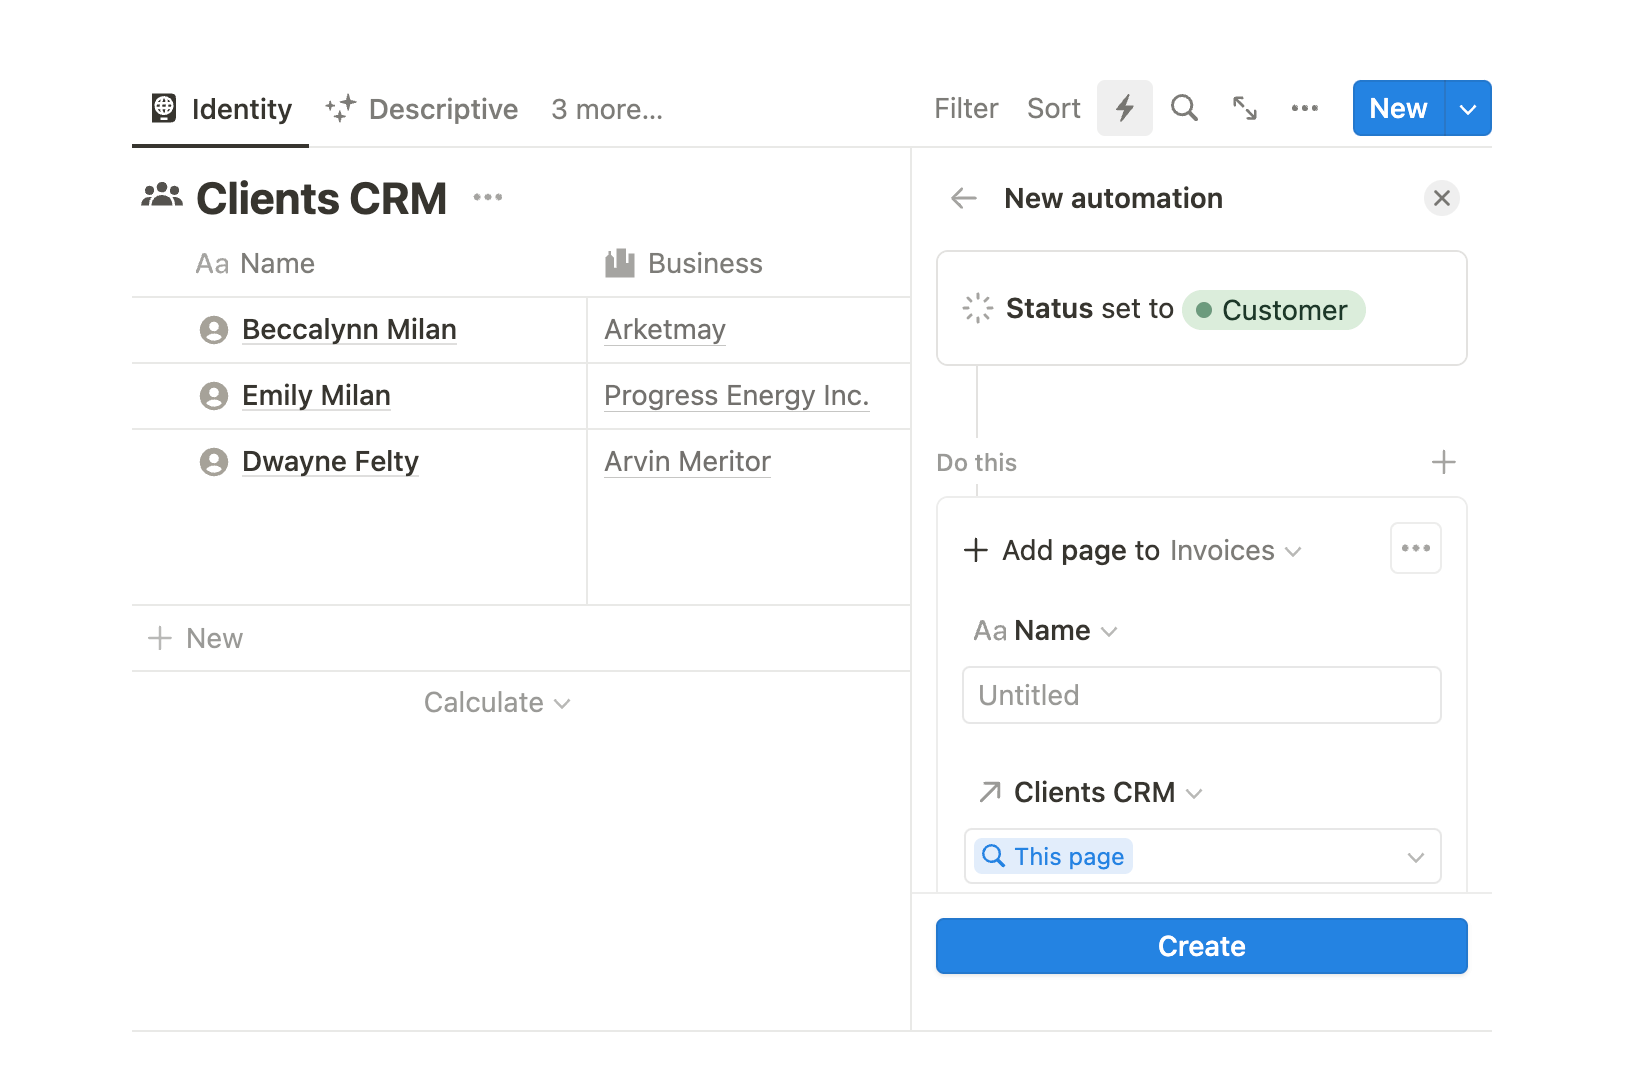Click the Untitled name input field
1634x1076 pixels.
[x=1201, y=695]
